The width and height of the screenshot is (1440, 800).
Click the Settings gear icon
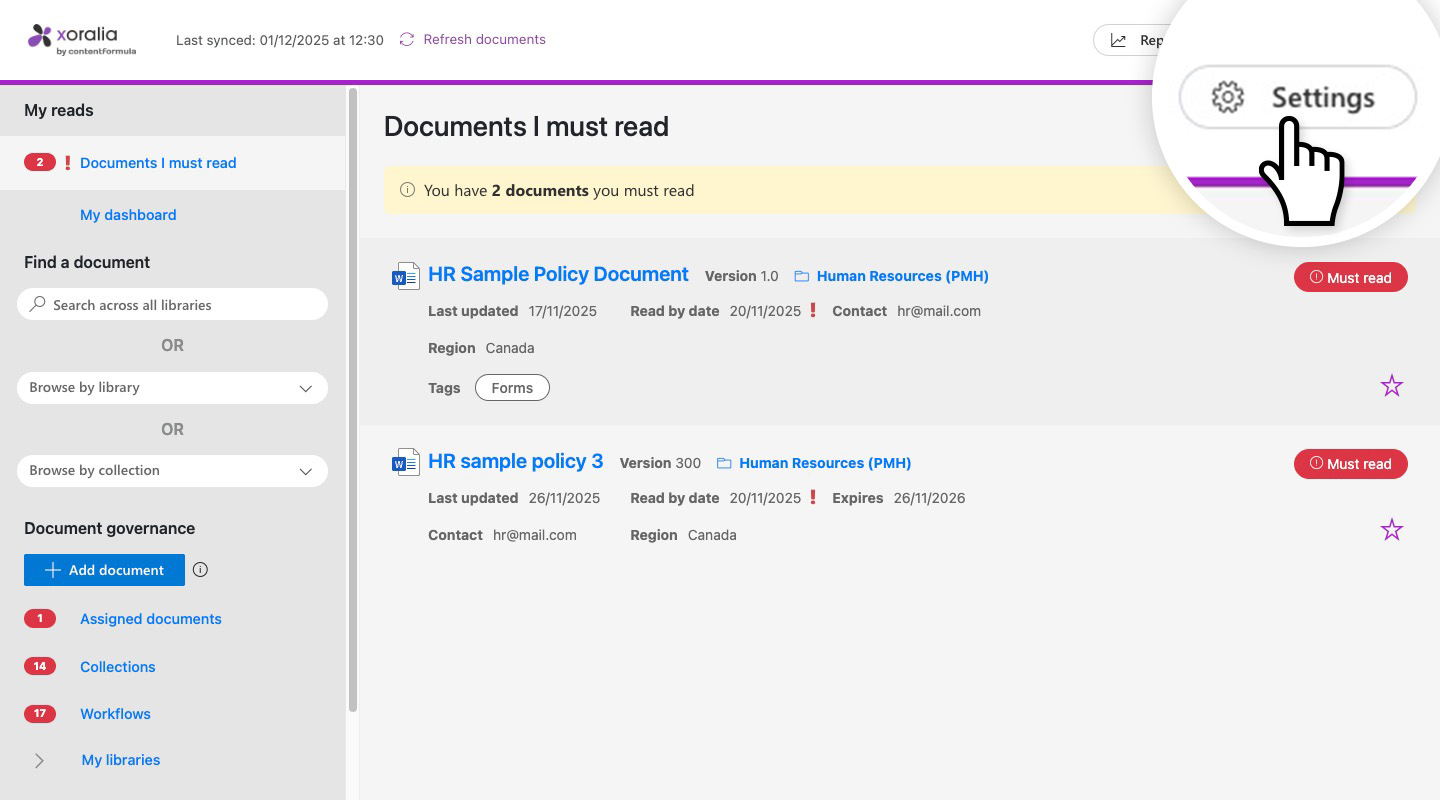[x=1227, y=98]
